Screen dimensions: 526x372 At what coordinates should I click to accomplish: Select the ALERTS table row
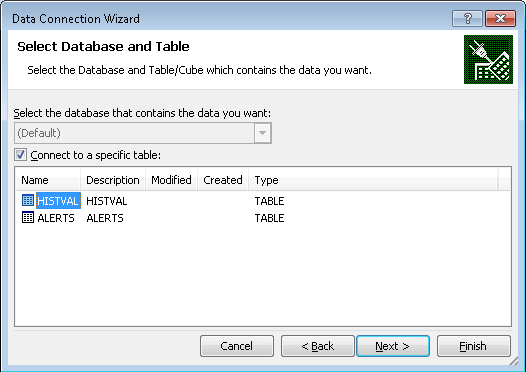(x=153, y=218)
